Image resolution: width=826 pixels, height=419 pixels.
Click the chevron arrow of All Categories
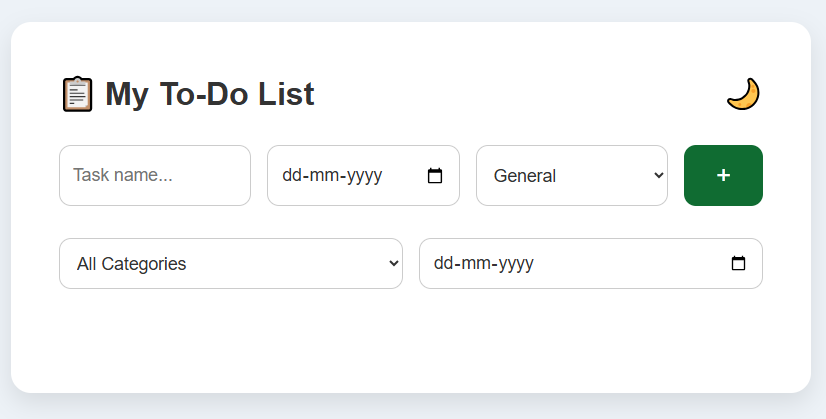[x=394, y=263]
